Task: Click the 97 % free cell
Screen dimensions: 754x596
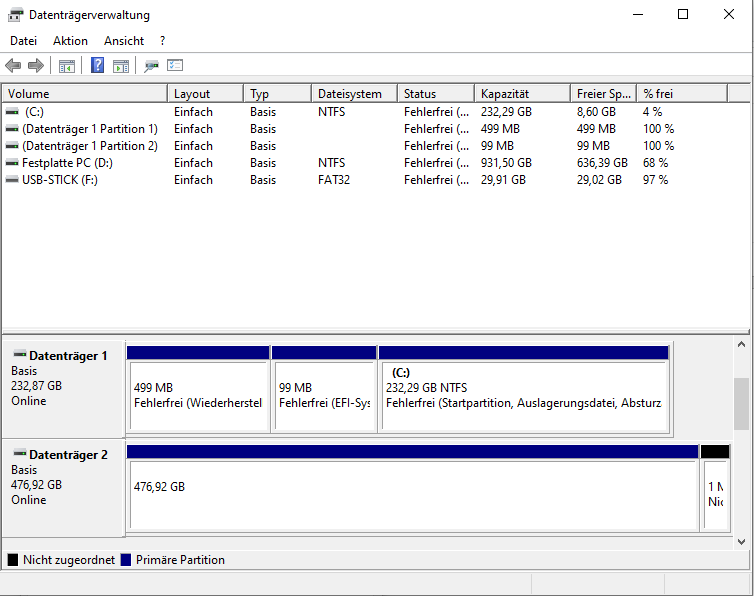Action: (x=655, y=180)
